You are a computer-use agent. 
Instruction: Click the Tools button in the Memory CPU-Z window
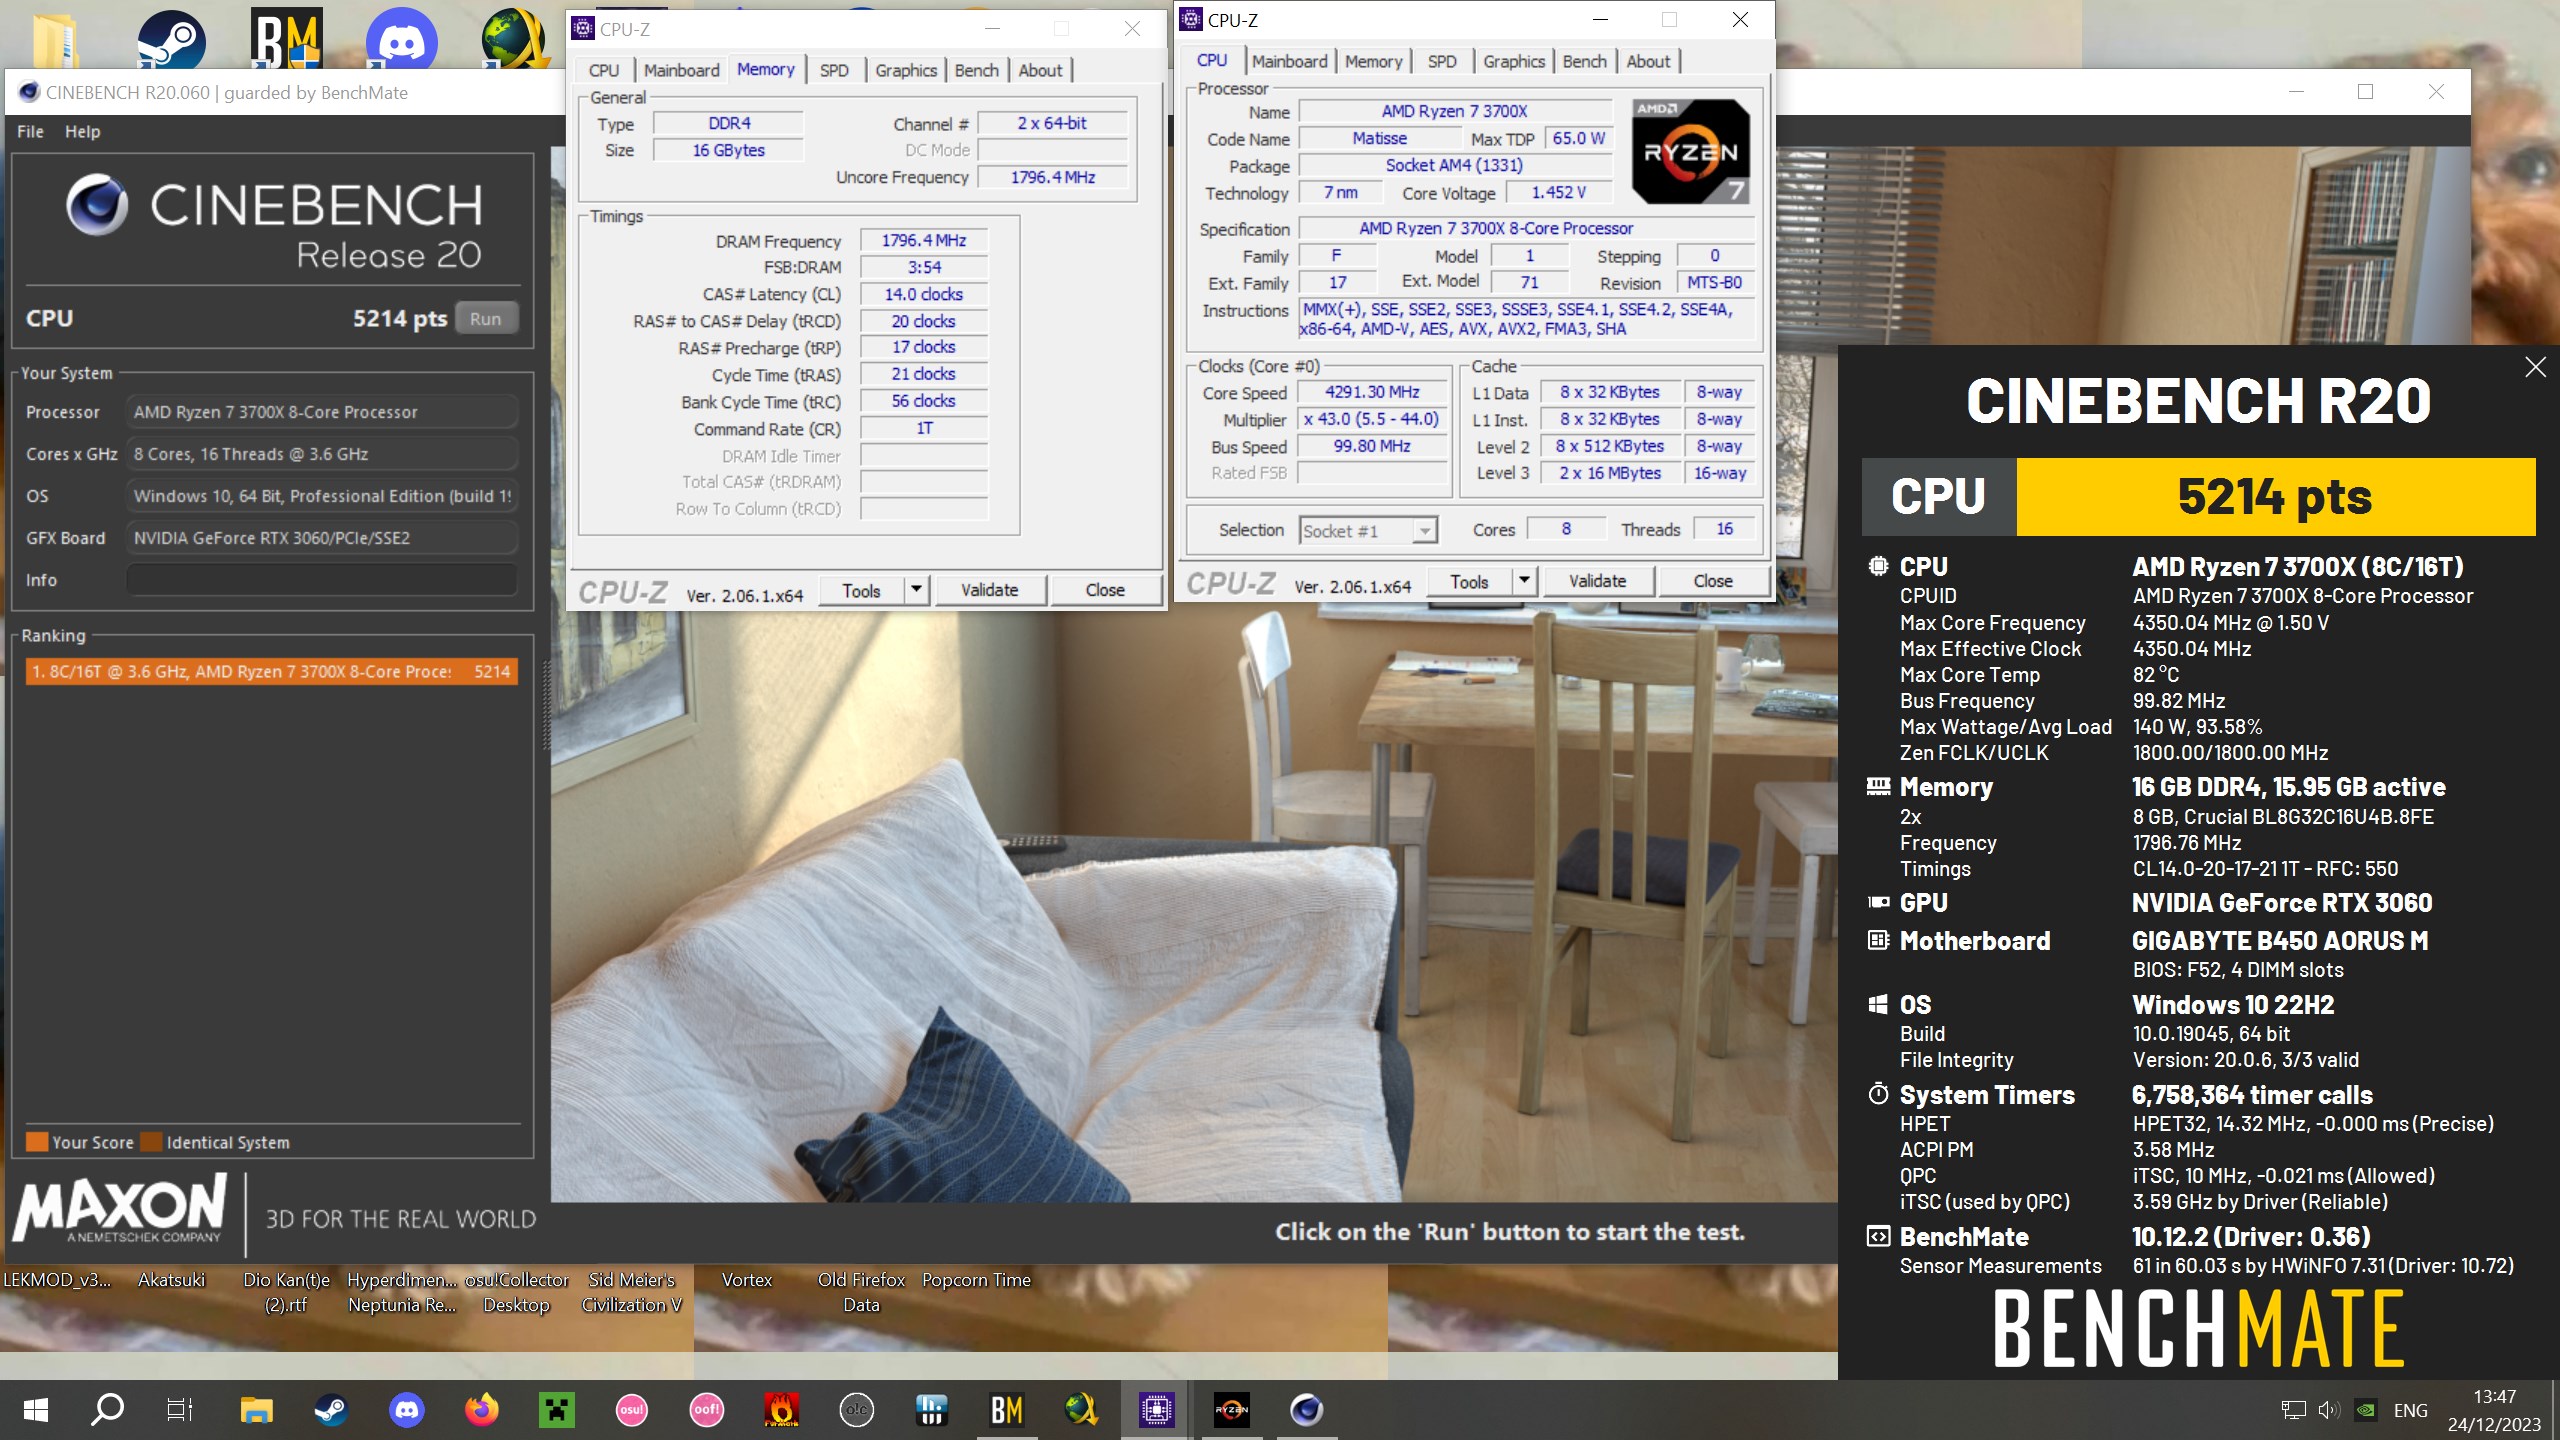tap(861, 590)
